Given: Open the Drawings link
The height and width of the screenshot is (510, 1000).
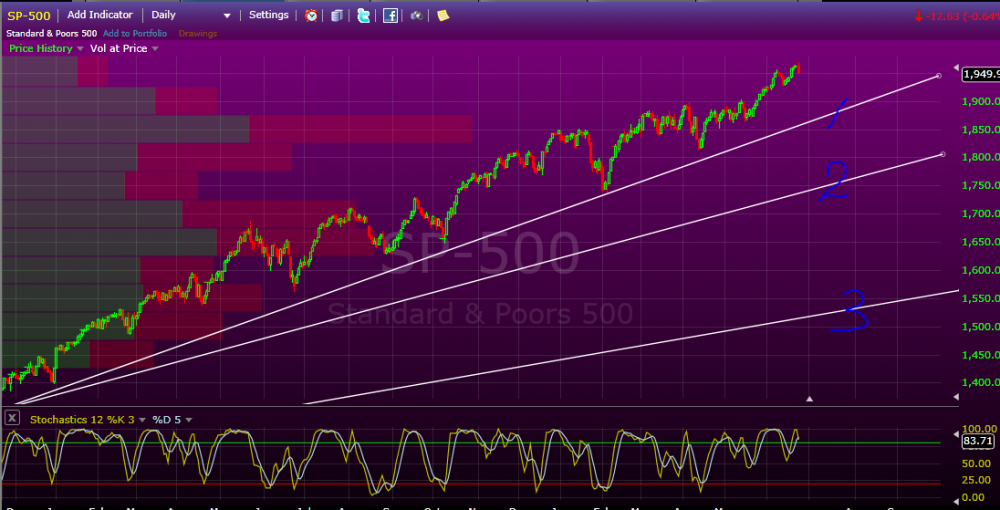Looking at the screenshot, I should pos(198,34).
